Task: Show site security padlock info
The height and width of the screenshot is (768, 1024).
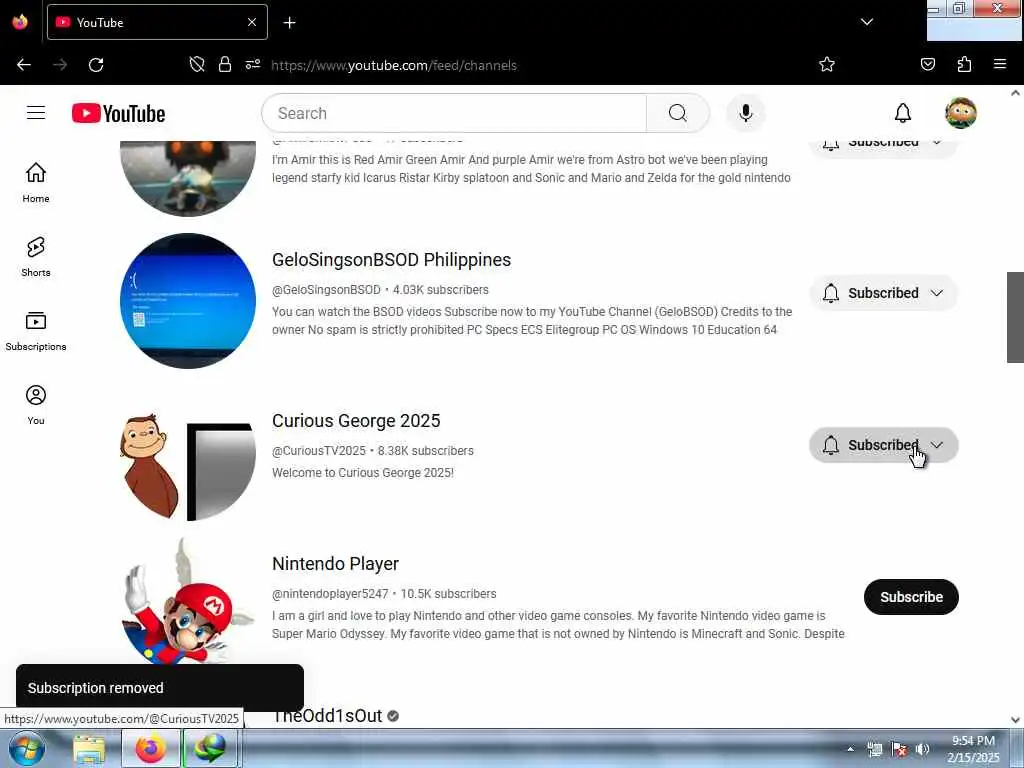Action: [x=225, y=65]
